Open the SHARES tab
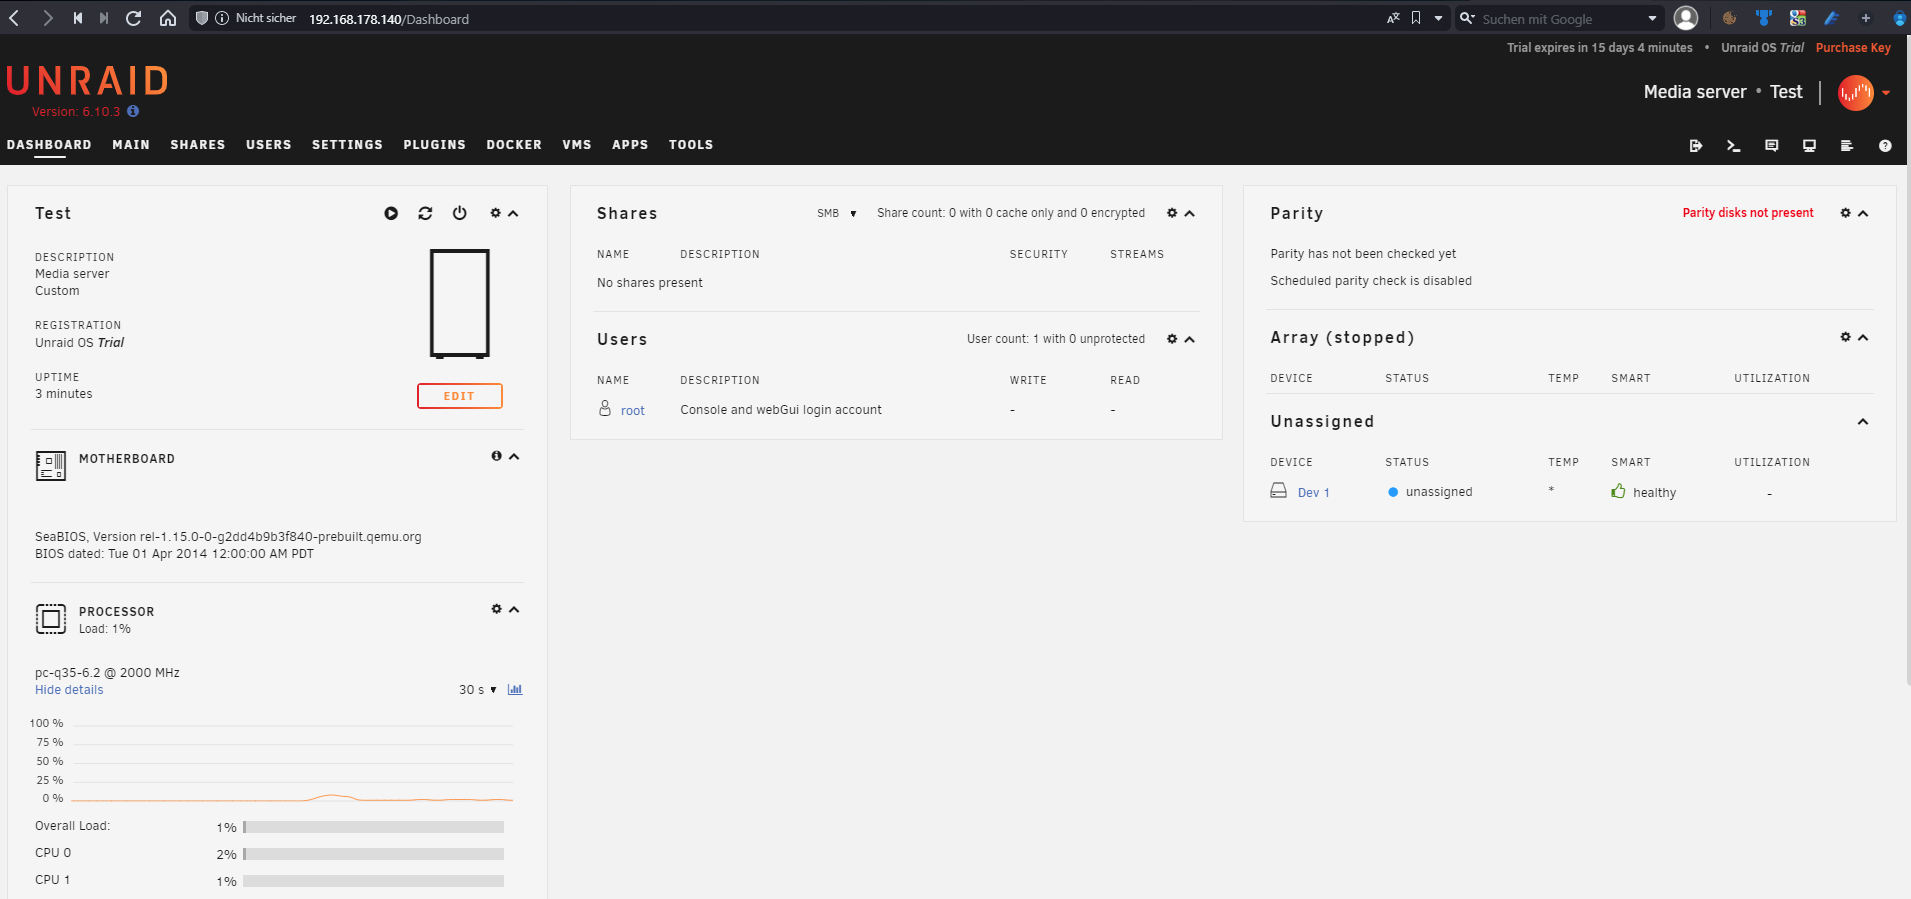 [198, 145]
